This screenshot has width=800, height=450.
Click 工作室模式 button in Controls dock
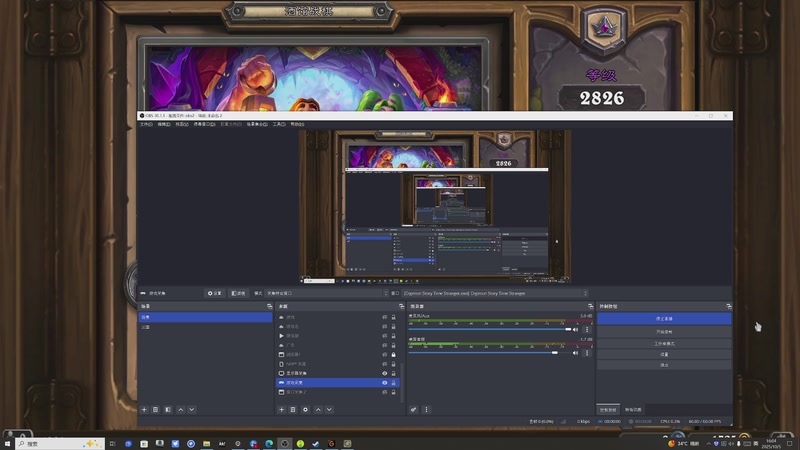pos(664,343)
